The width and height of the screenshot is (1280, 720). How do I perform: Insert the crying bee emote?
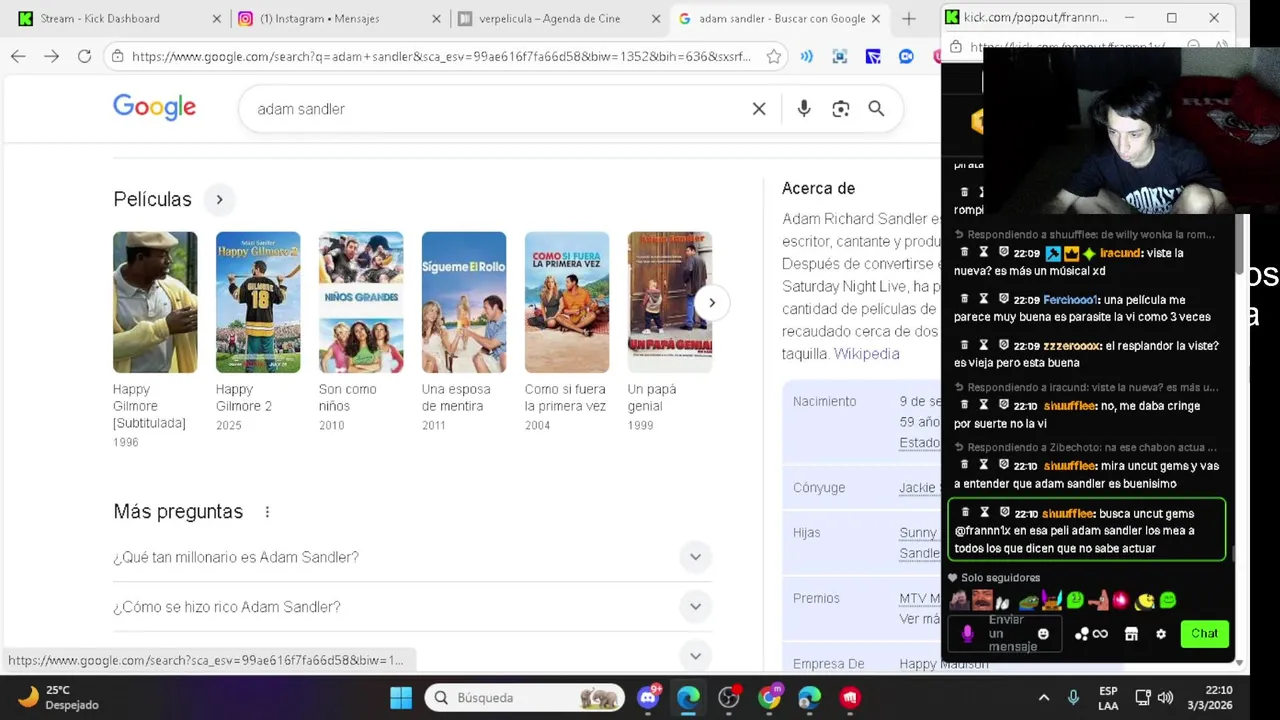(x=1144, y=601)
